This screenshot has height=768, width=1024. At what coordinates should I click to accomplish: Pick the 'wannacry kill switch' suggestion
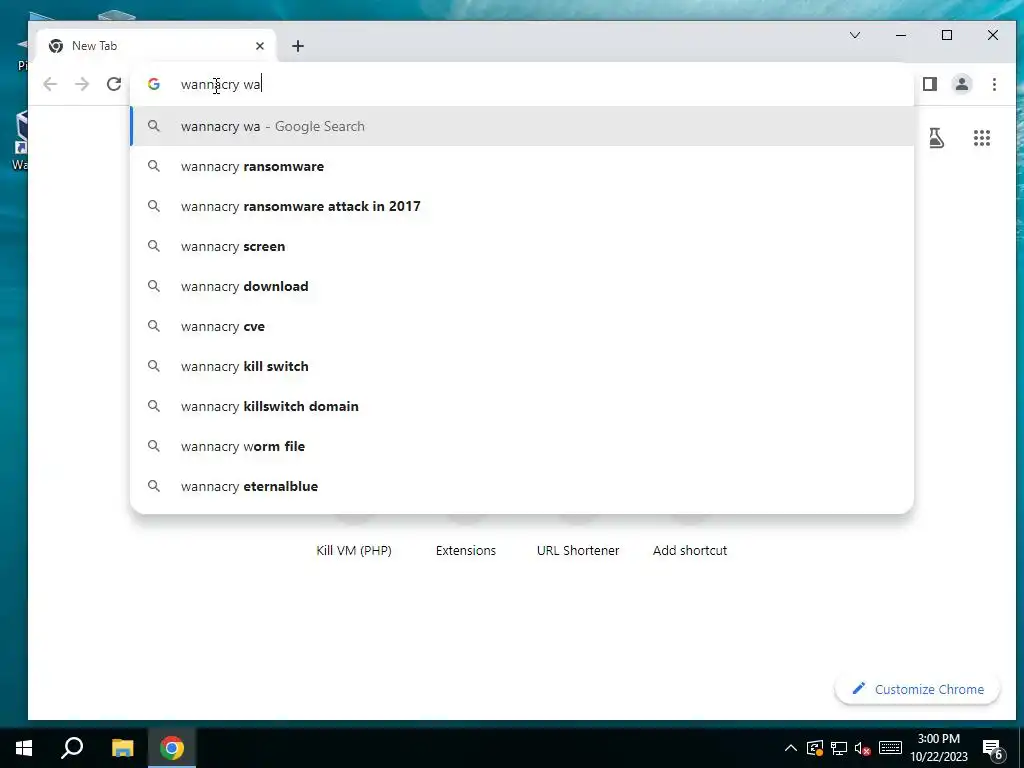click(522, 366)
